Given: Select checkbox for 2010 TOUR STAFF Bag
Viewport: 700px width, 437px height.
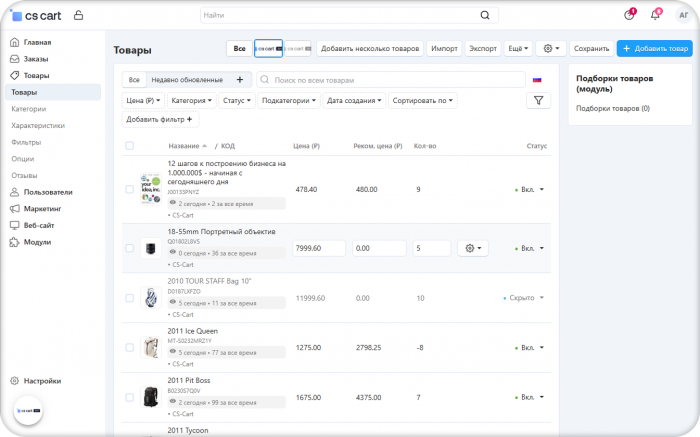Looking at the screenshot, I should (129, 298).
